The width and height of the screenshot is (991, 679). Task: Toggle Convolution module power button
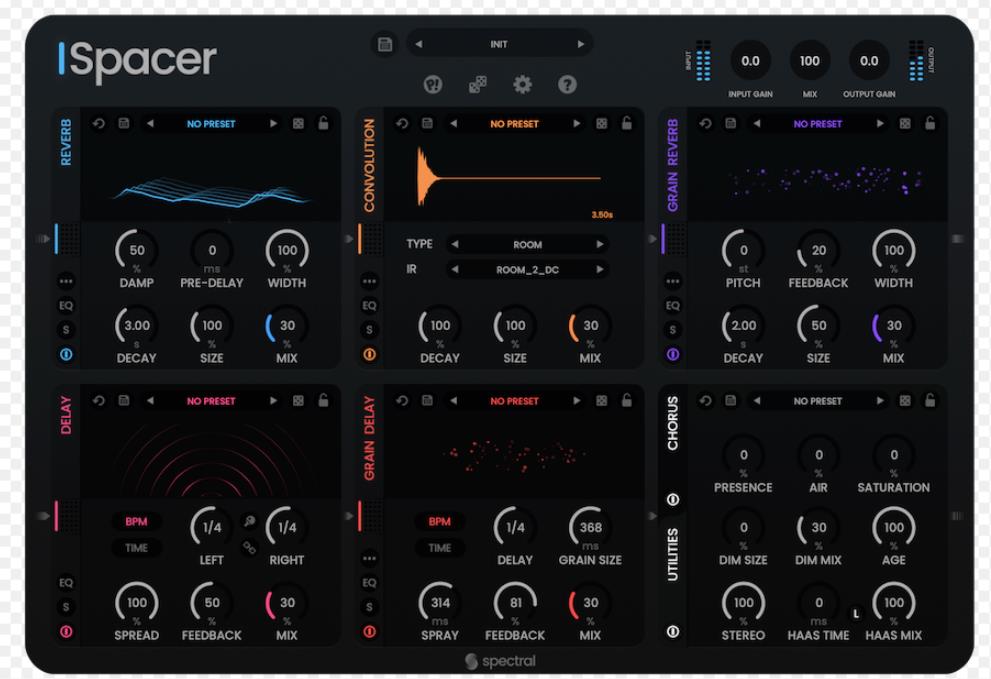369,355
